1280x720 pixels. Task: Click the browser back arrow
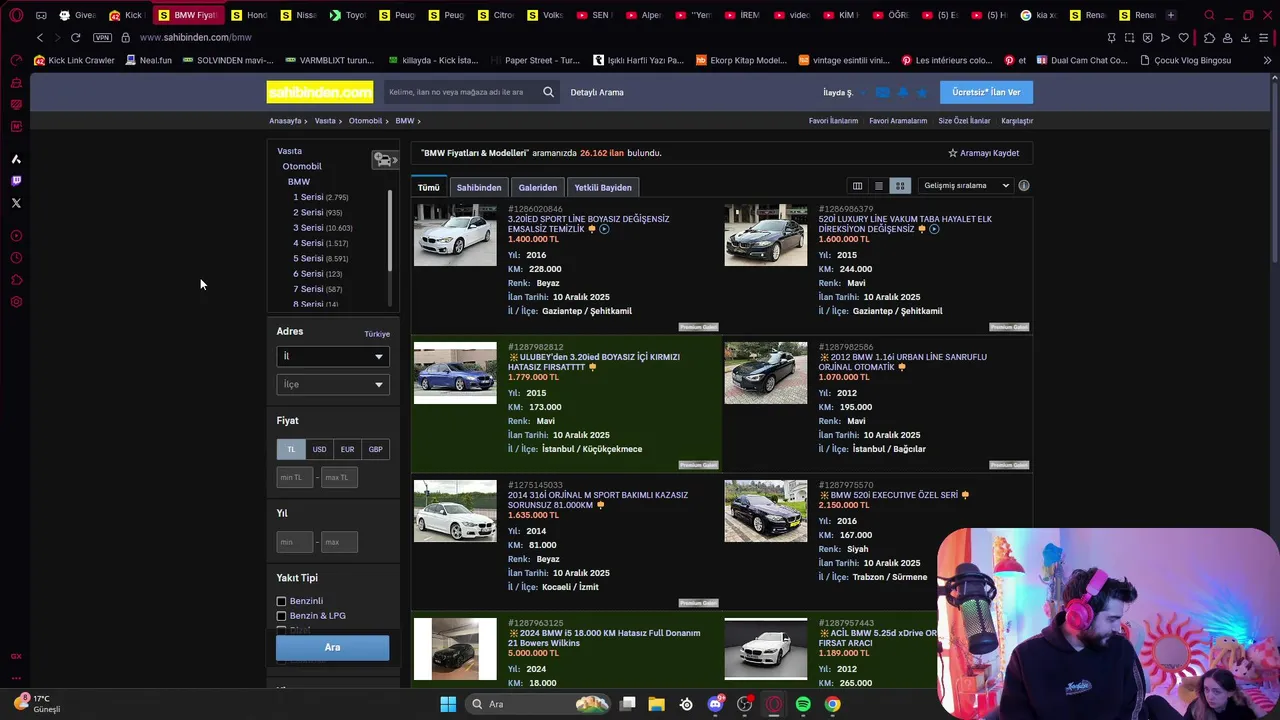40,37
